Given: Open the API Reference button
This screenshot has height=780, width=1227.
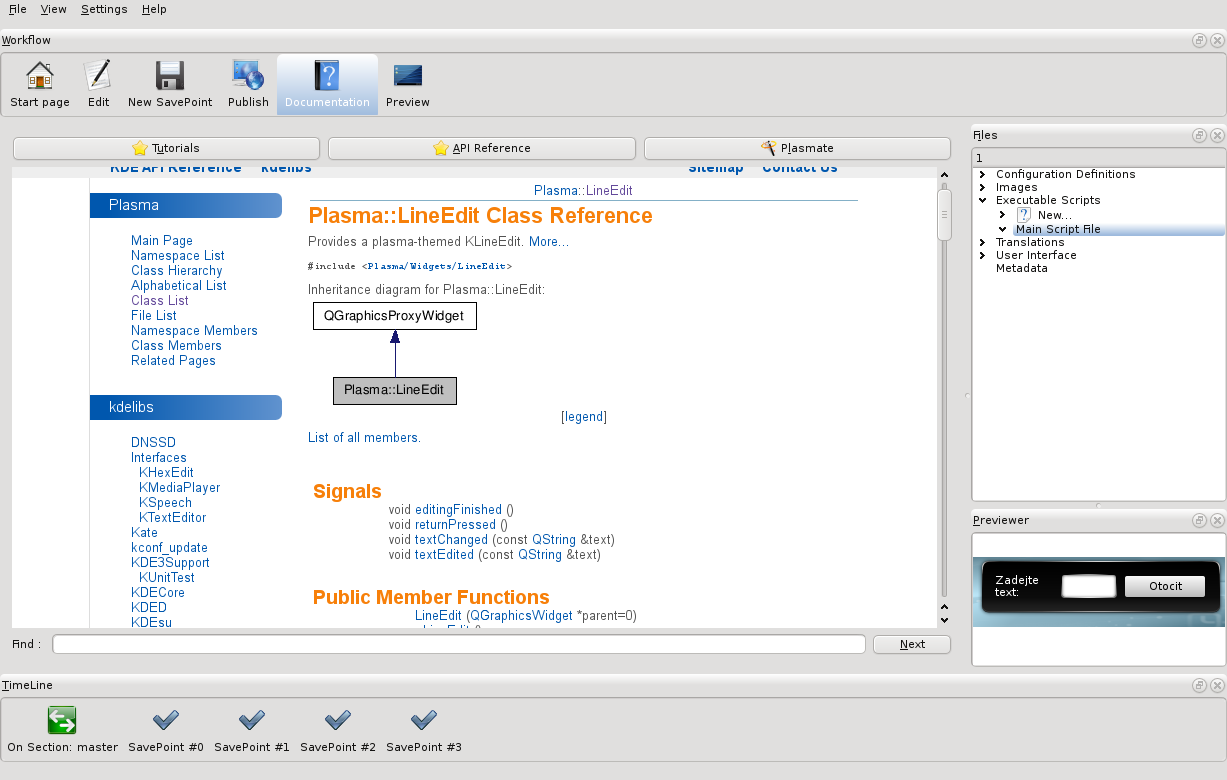Looking at the screenshot, I should coord(482,148).
